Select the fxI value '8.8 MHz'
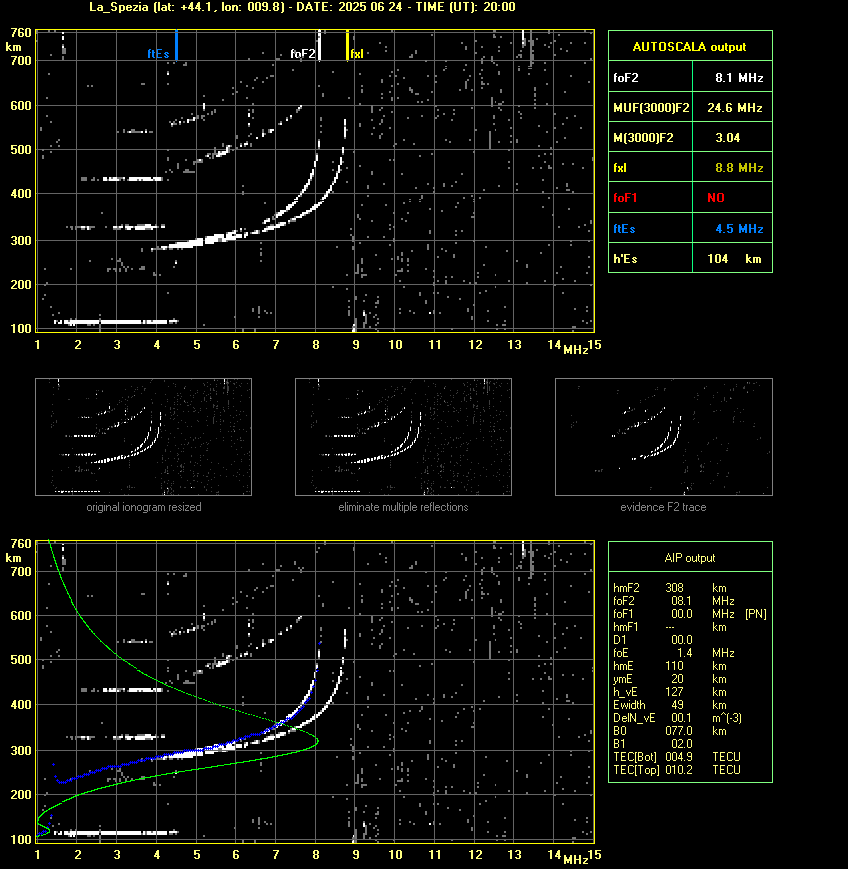Screen dimensions: 848x869 click(x=739, y=168)
